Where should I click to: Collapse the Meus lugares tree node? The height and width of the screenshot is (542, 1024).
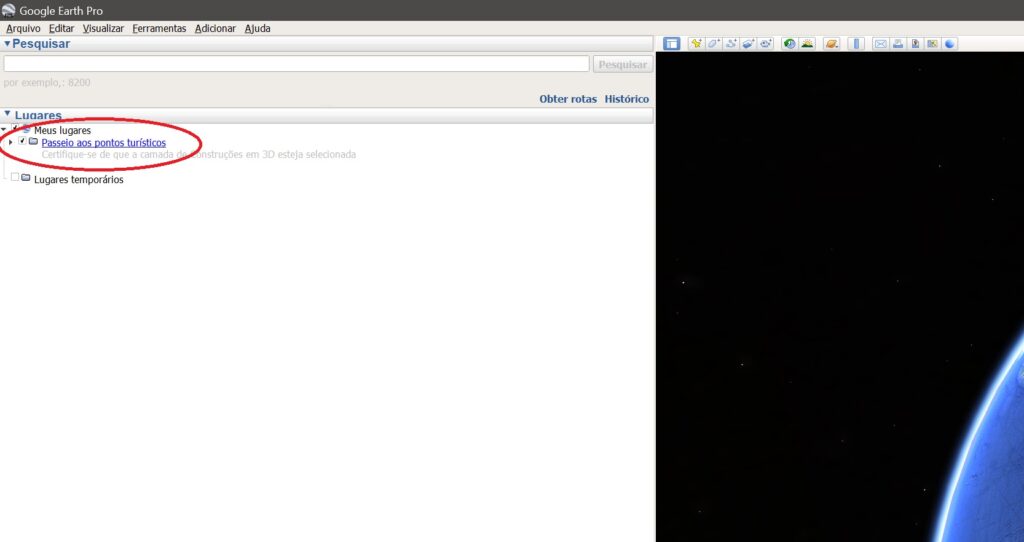pos(3,130)
